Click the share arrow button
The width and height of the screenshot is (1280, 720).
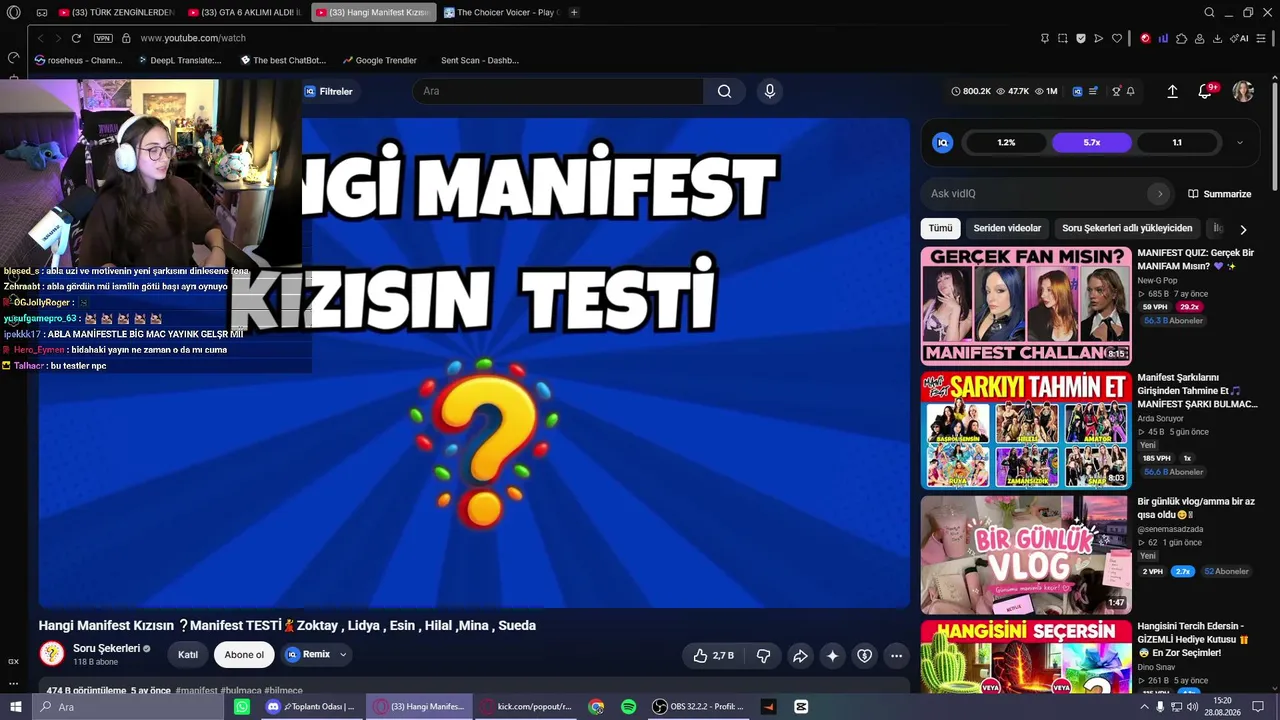(800, 656)
